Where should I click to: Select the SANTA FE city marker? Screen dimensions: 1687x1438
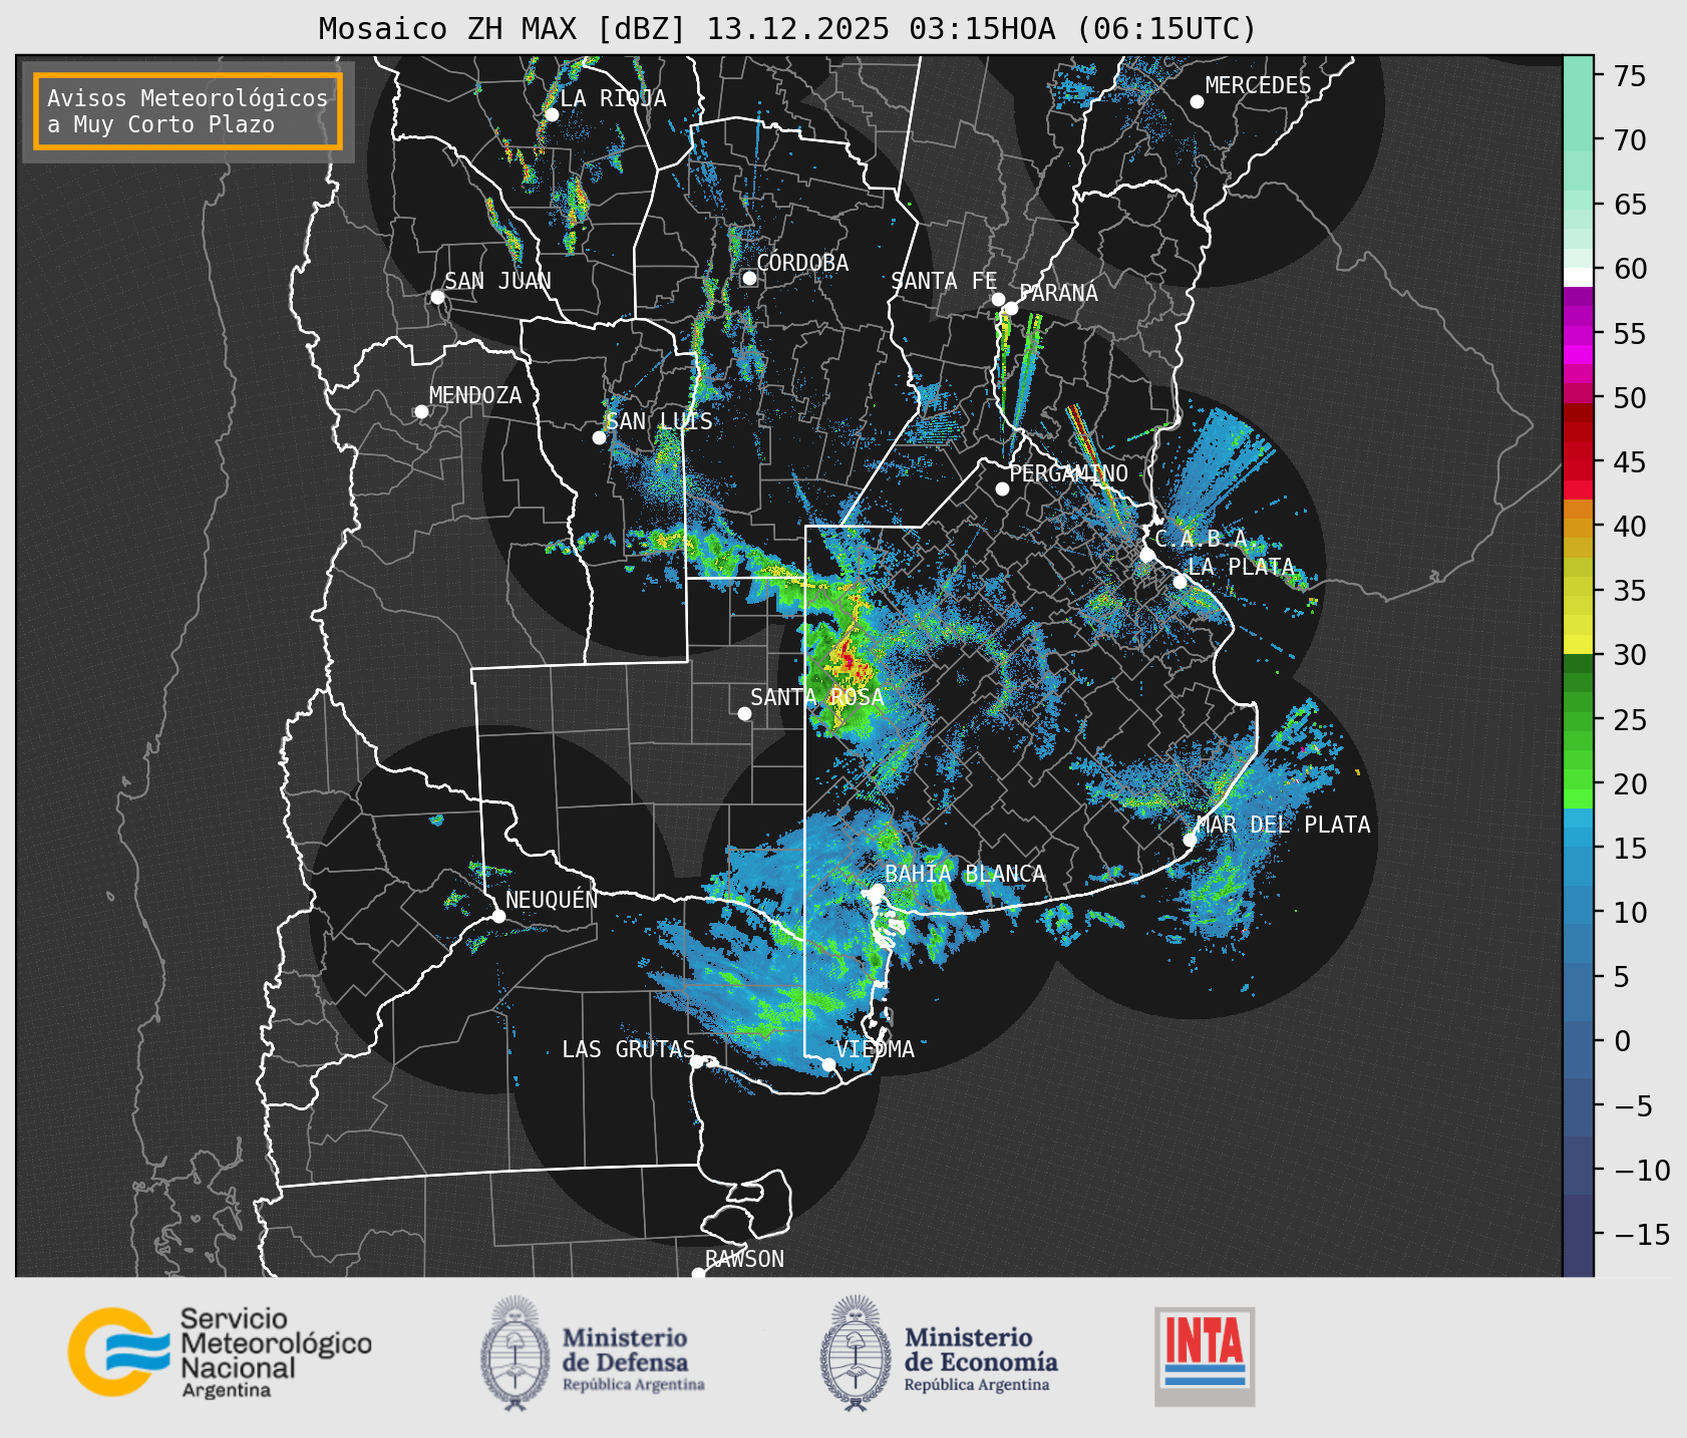click(x=998, y=299)
